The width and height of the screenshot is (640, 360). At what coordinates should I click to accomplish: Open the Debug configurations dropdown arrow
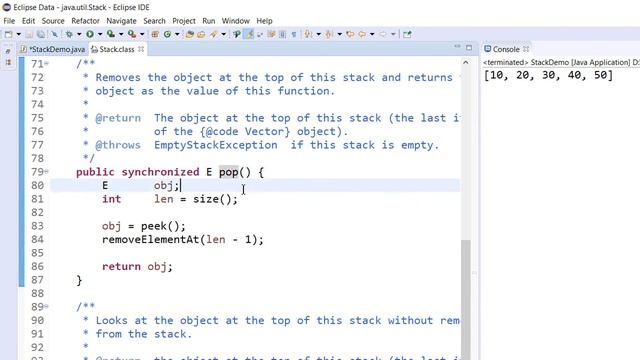[79, 34]
